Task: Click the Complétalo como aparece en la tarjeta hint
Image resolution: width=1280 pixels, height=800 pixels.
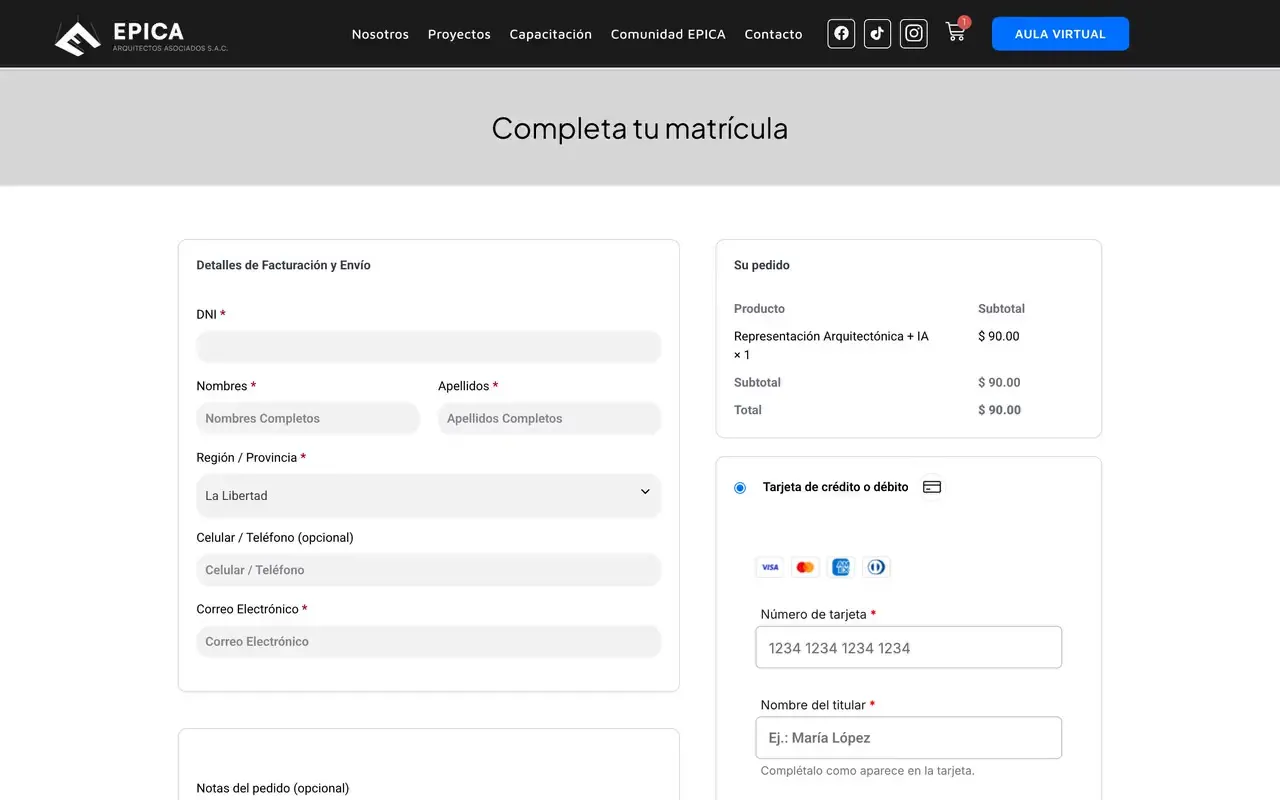Action: pyautogui.click(x=868, y=771)
